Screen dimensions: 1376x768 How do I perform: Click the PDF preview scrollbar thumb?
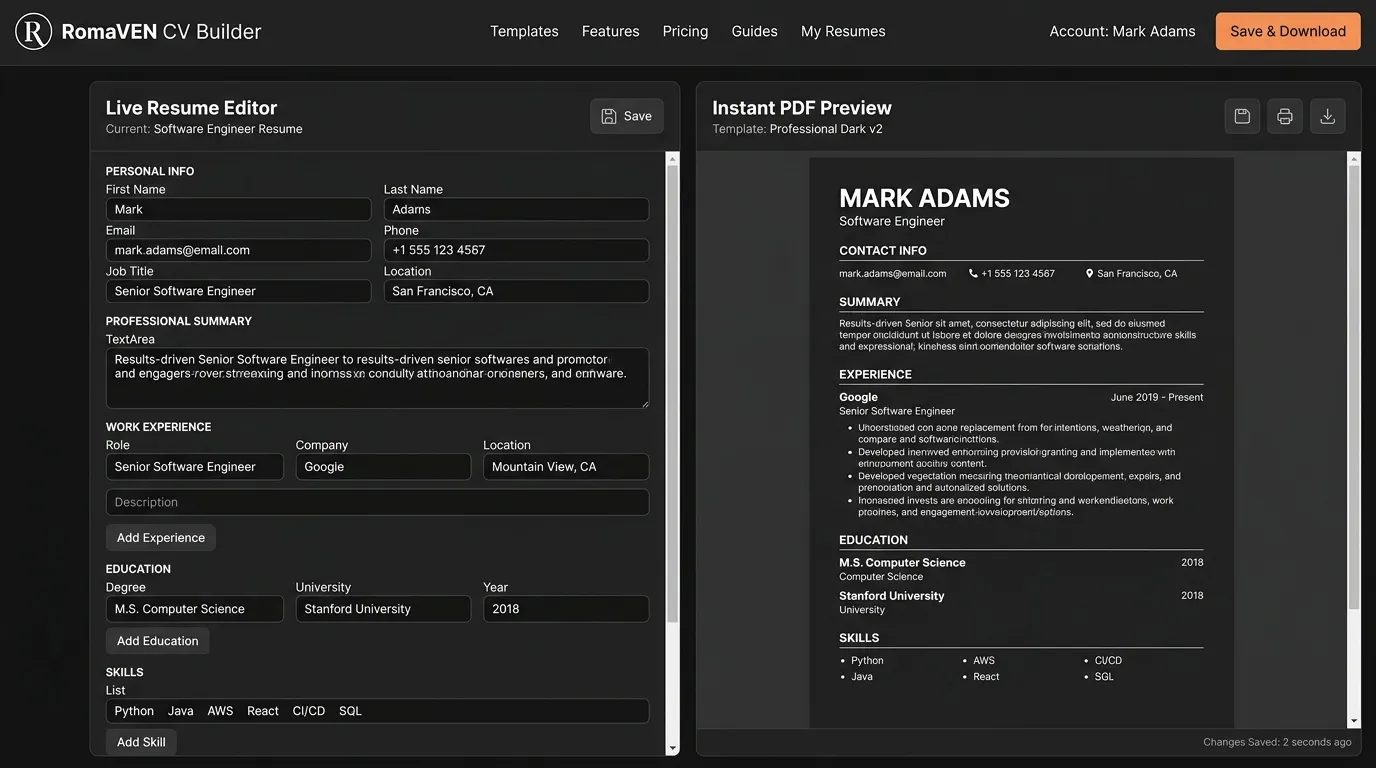tap(1354, 388)
